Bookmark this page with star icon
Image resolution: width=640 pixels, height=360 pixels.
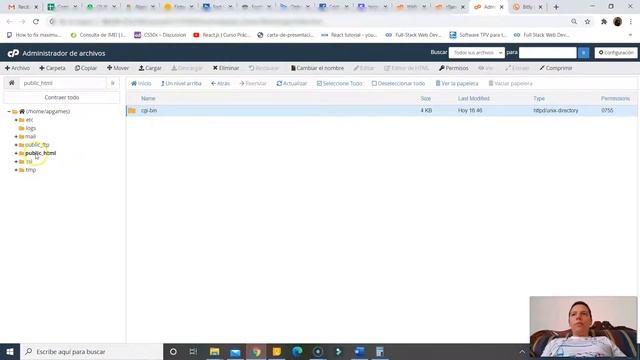[x=587, y=22]
